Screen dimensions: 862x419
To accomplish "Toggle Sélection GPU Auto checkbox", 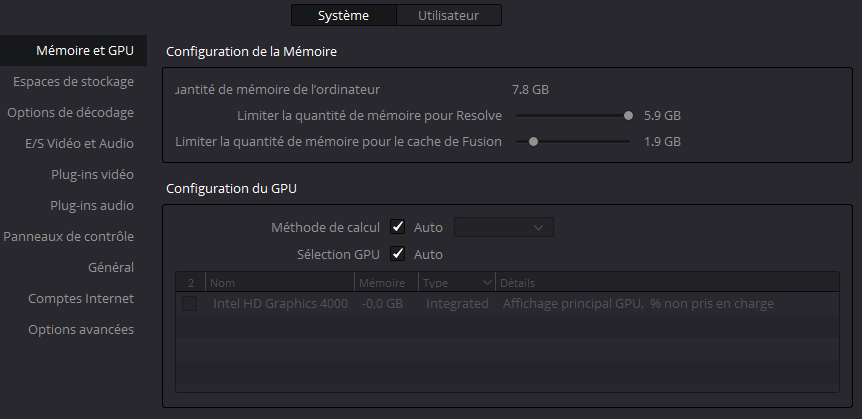I will (397, 254).
